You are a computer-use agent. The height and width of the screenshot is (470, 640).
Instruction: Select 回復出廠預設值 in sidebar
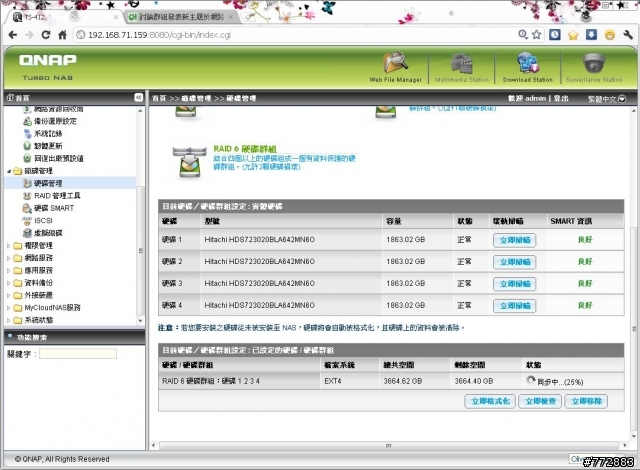point(58,158)
